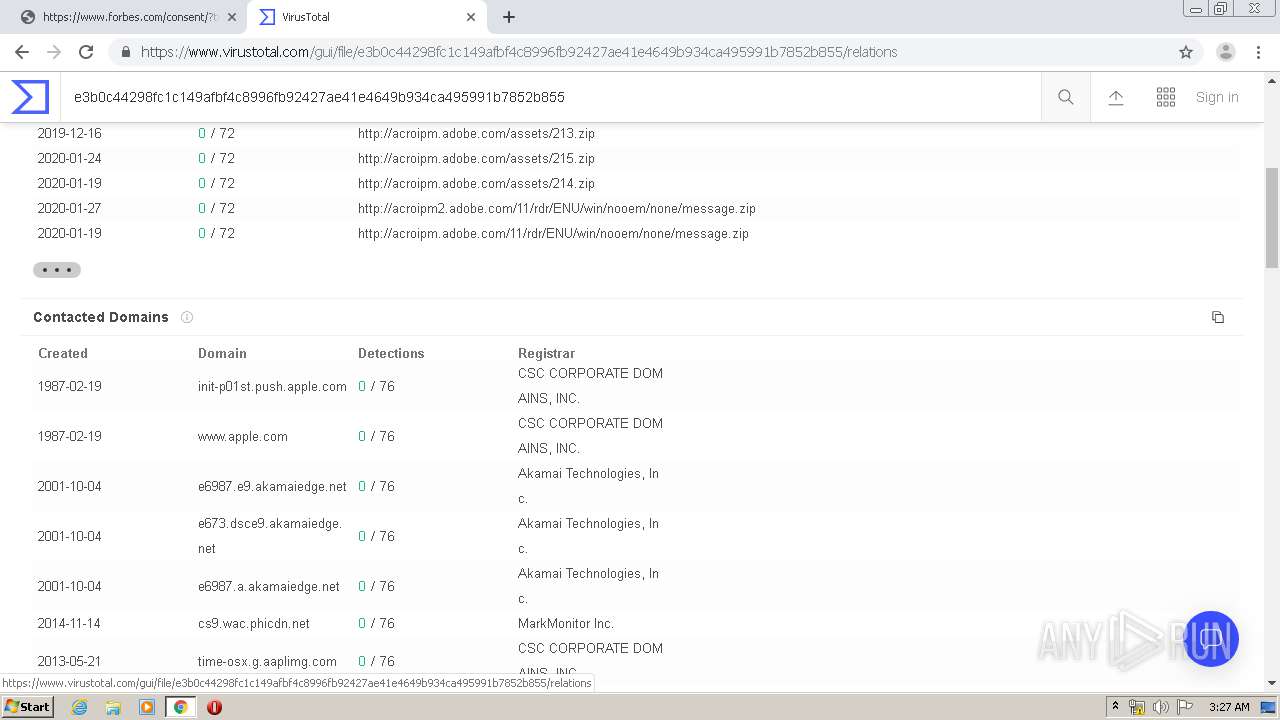Screen dimensions: 1280x720
Task: Click scrollbar down arrow
Action: click(x=1272, y=683)
